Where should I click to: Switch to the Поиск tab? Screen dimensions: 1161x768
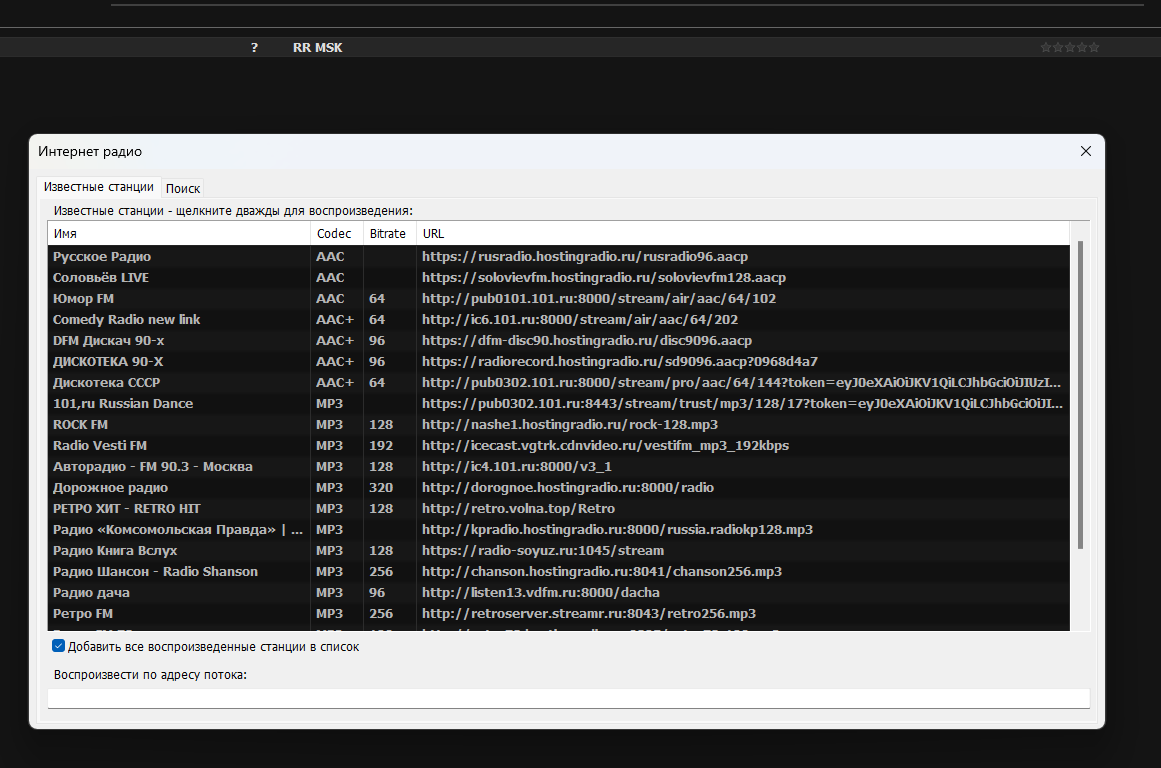183,188
